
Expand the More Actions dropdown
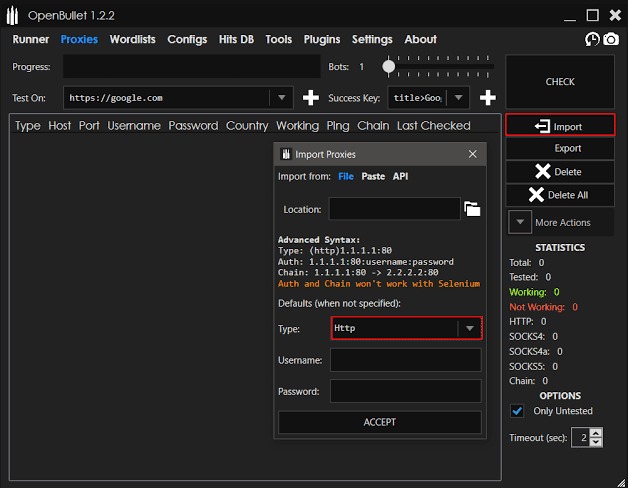pos(559,222)
